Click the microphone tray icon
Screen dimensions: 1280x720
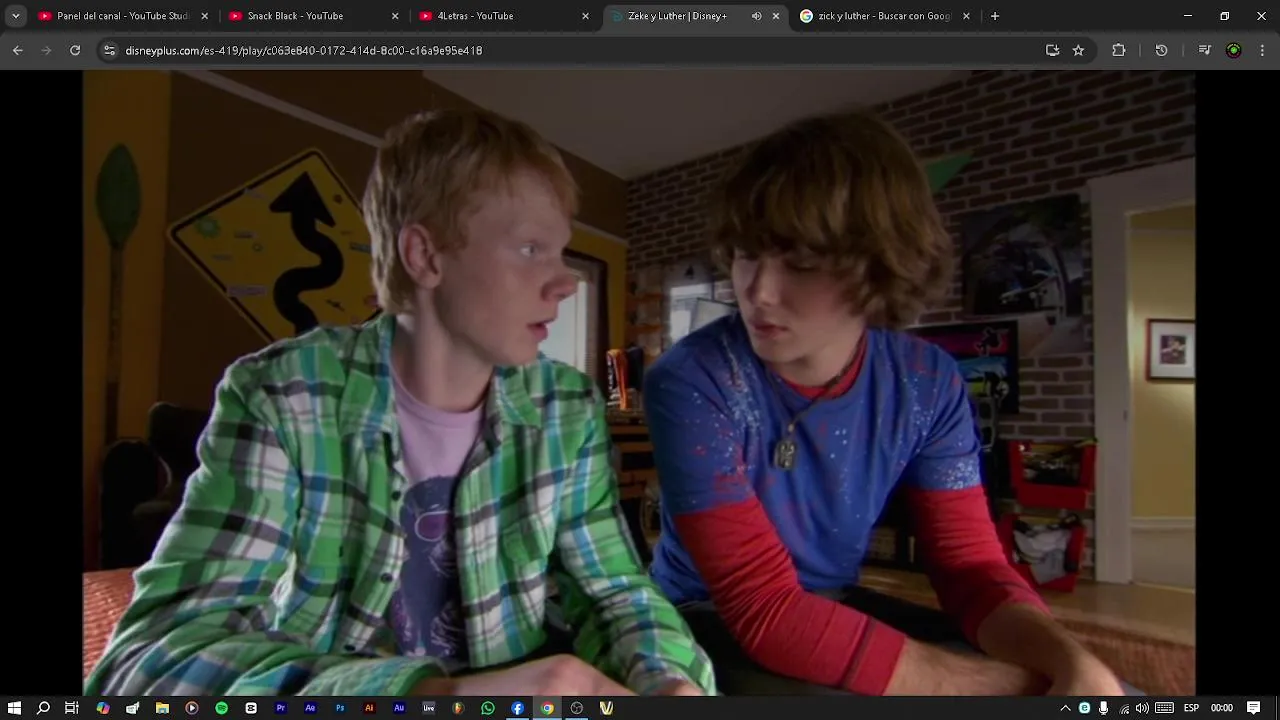(1103, 708)
